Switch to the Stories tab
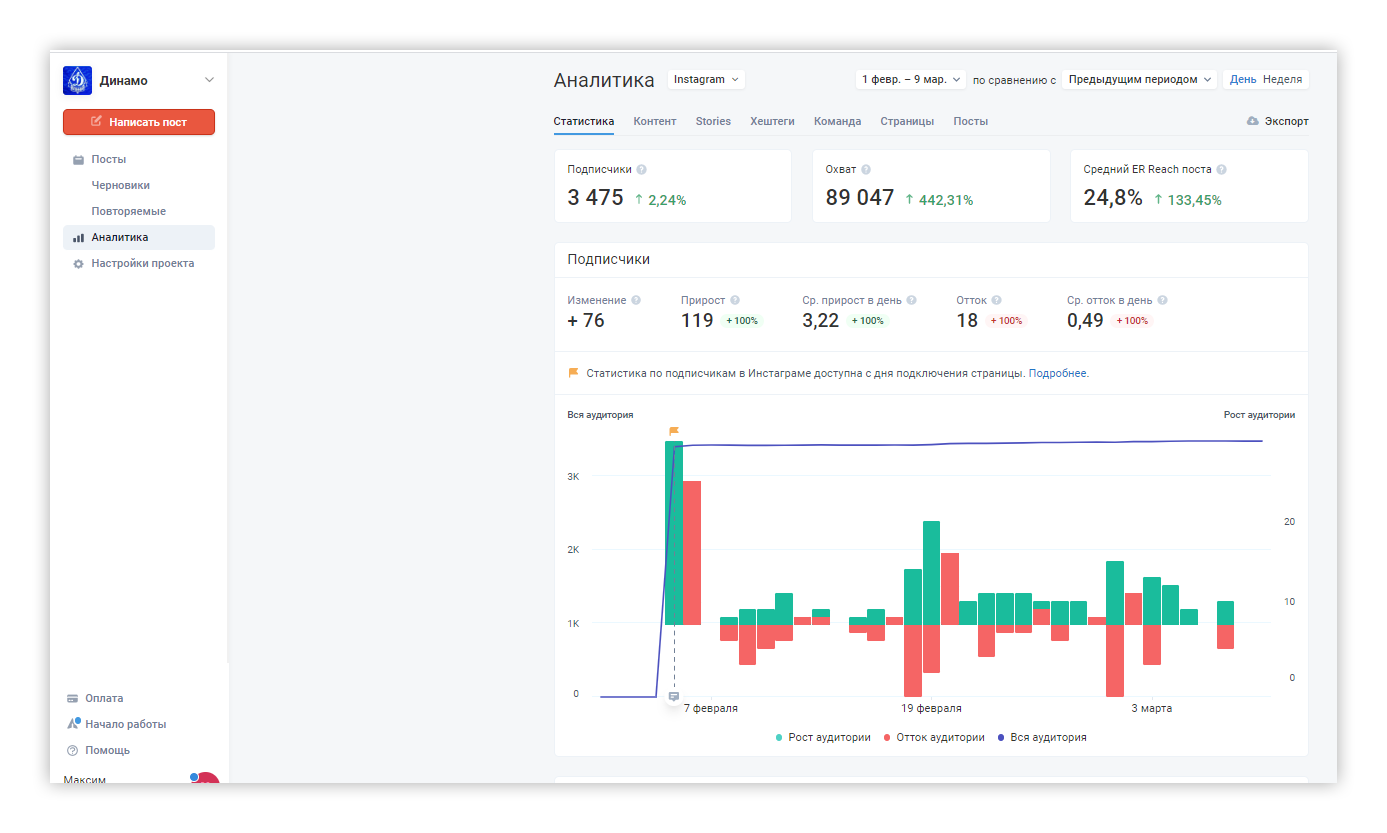Viewport: 1387px width, 833px height. coord(713,121)
